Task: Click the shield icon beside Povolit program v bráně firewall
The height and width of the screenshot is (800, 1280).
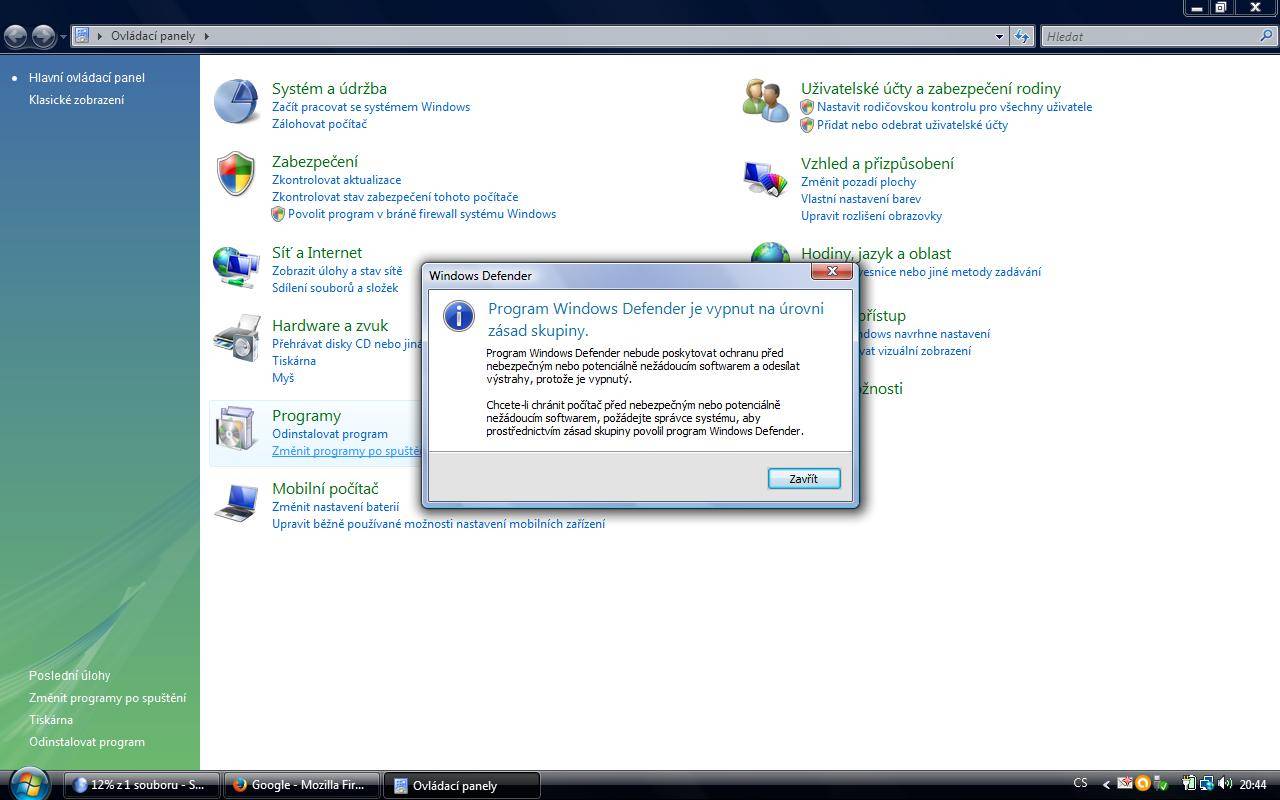Action: (x=278, y=214)
